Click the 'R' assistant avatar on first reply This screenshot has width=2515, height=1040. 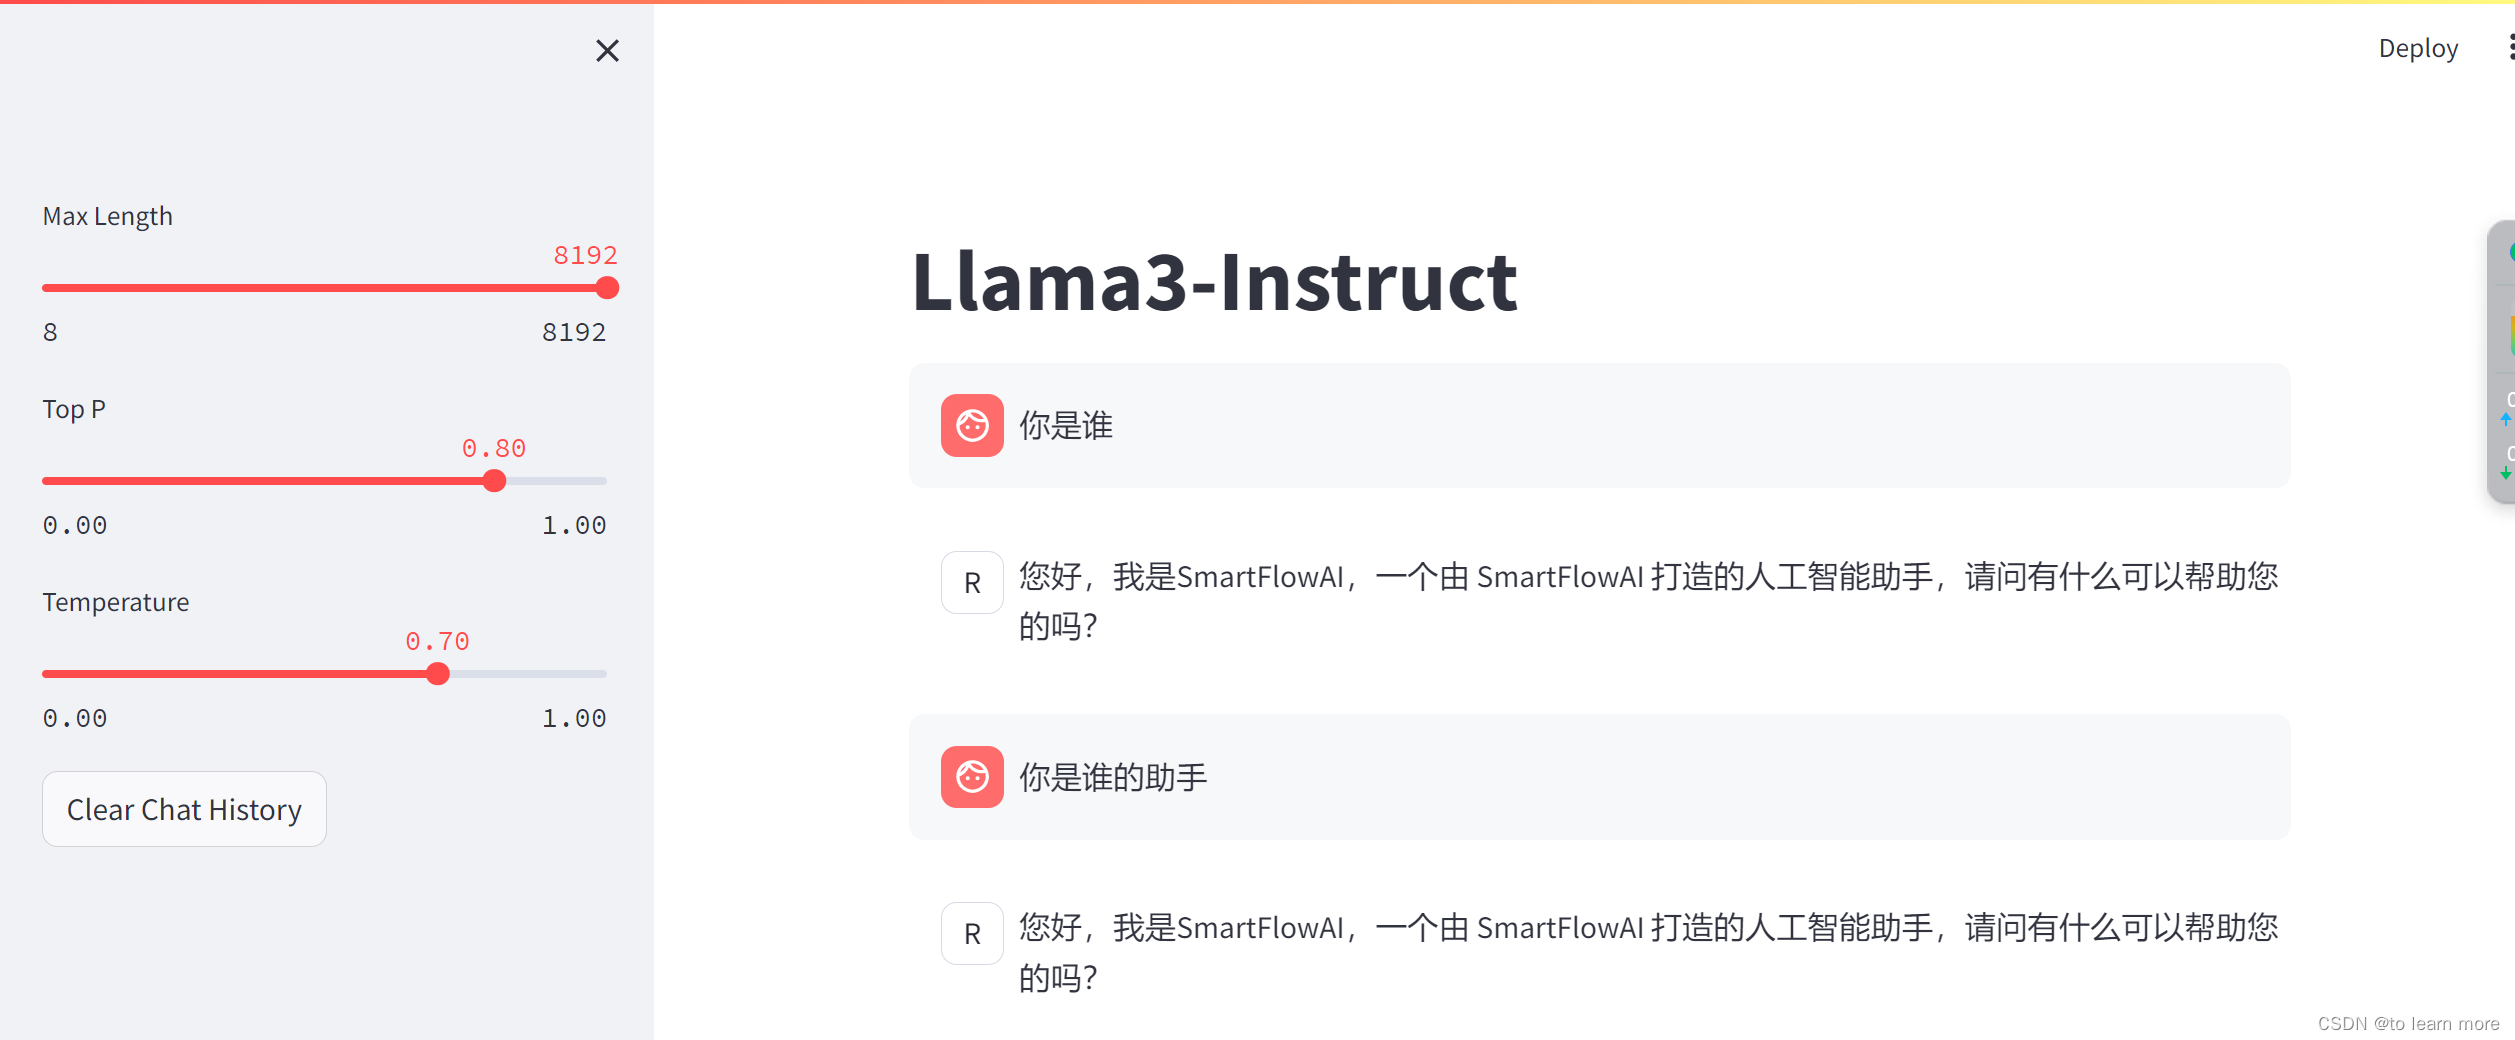point(971,581)
